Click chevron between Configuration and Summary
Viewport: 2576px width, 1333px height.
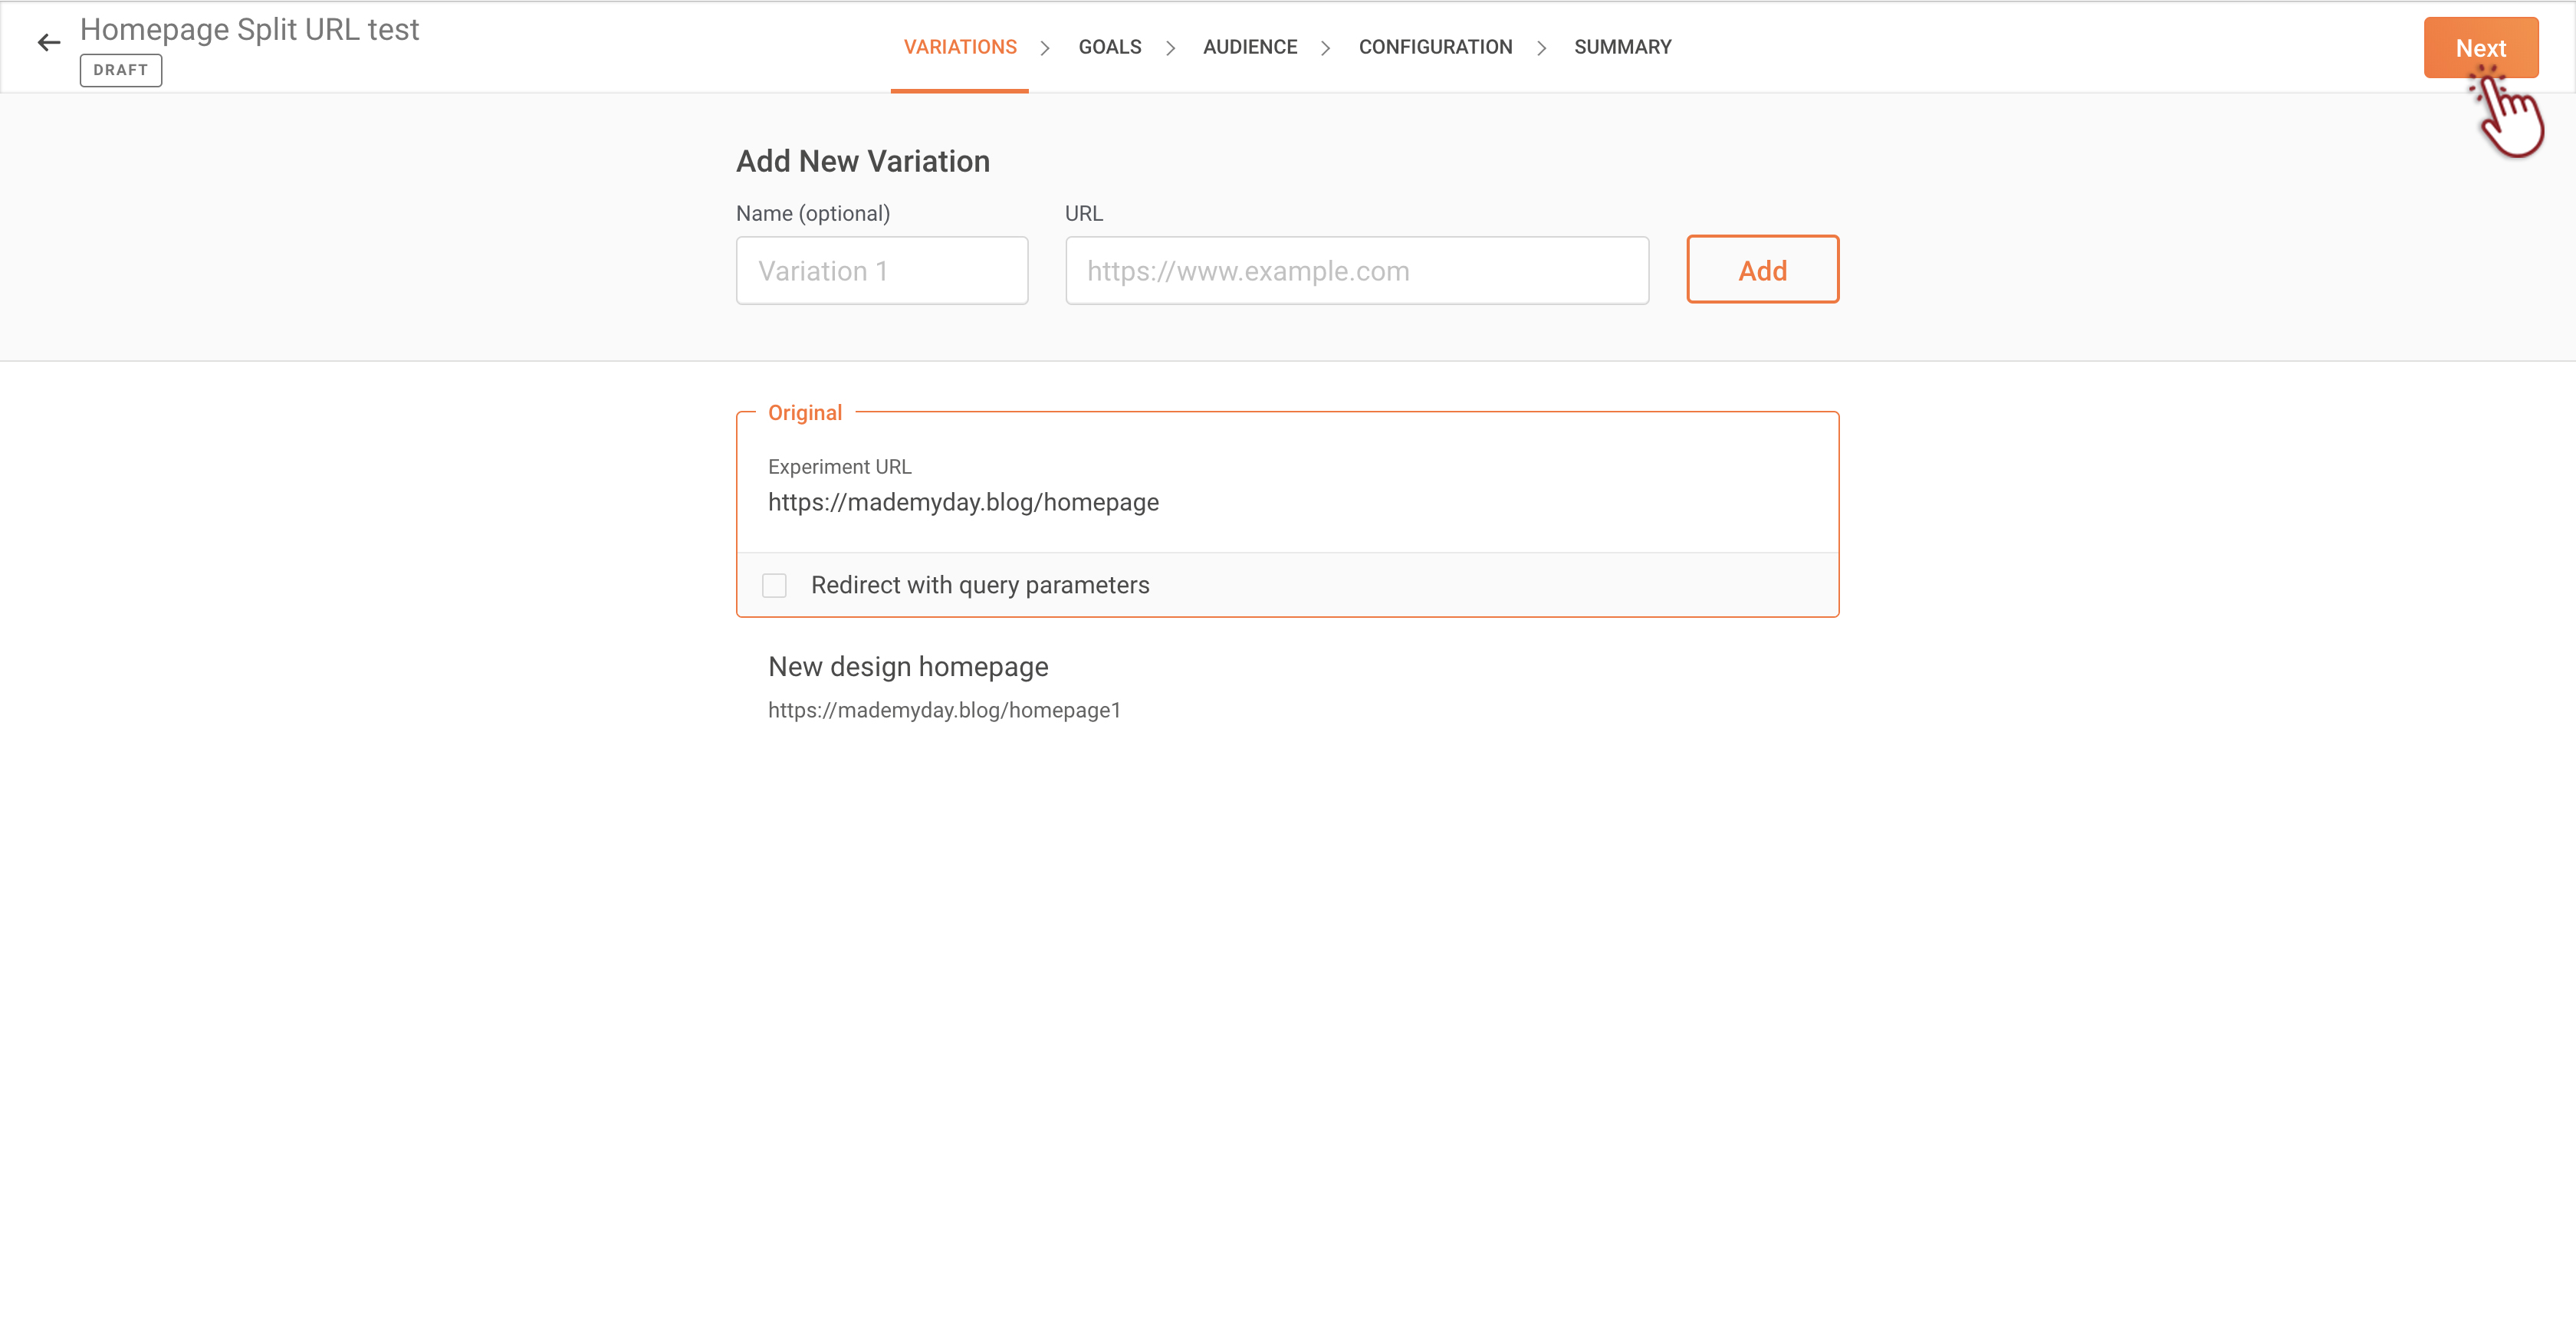[1541, 48]
